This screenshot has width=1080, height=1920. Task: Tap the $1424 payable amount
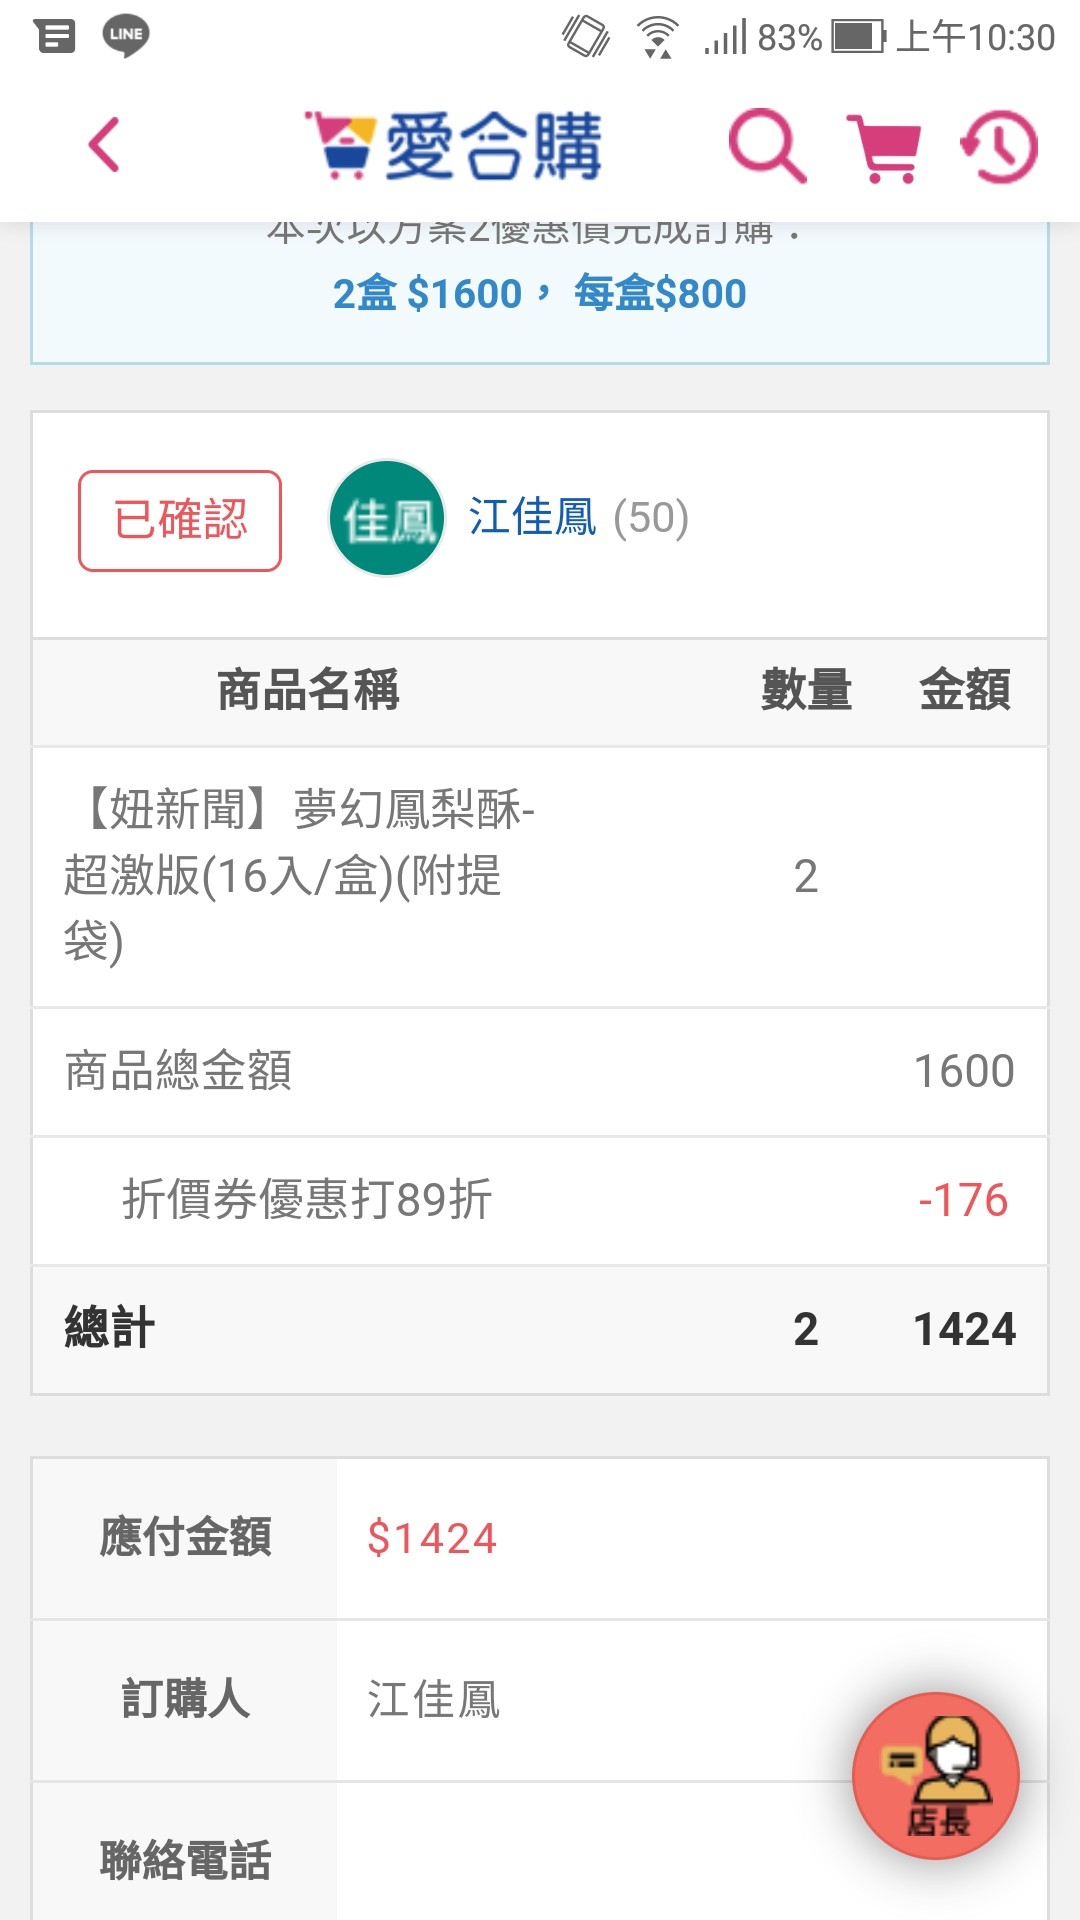pos(432,1538)
